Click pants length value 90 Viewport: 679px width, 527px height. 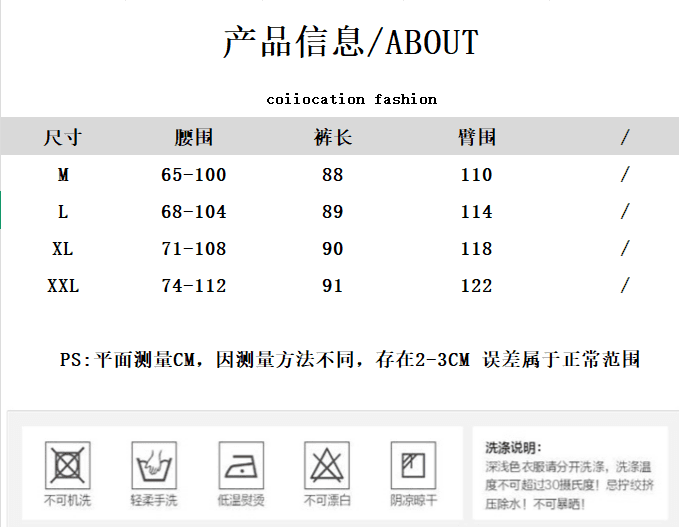click(333, 249)
